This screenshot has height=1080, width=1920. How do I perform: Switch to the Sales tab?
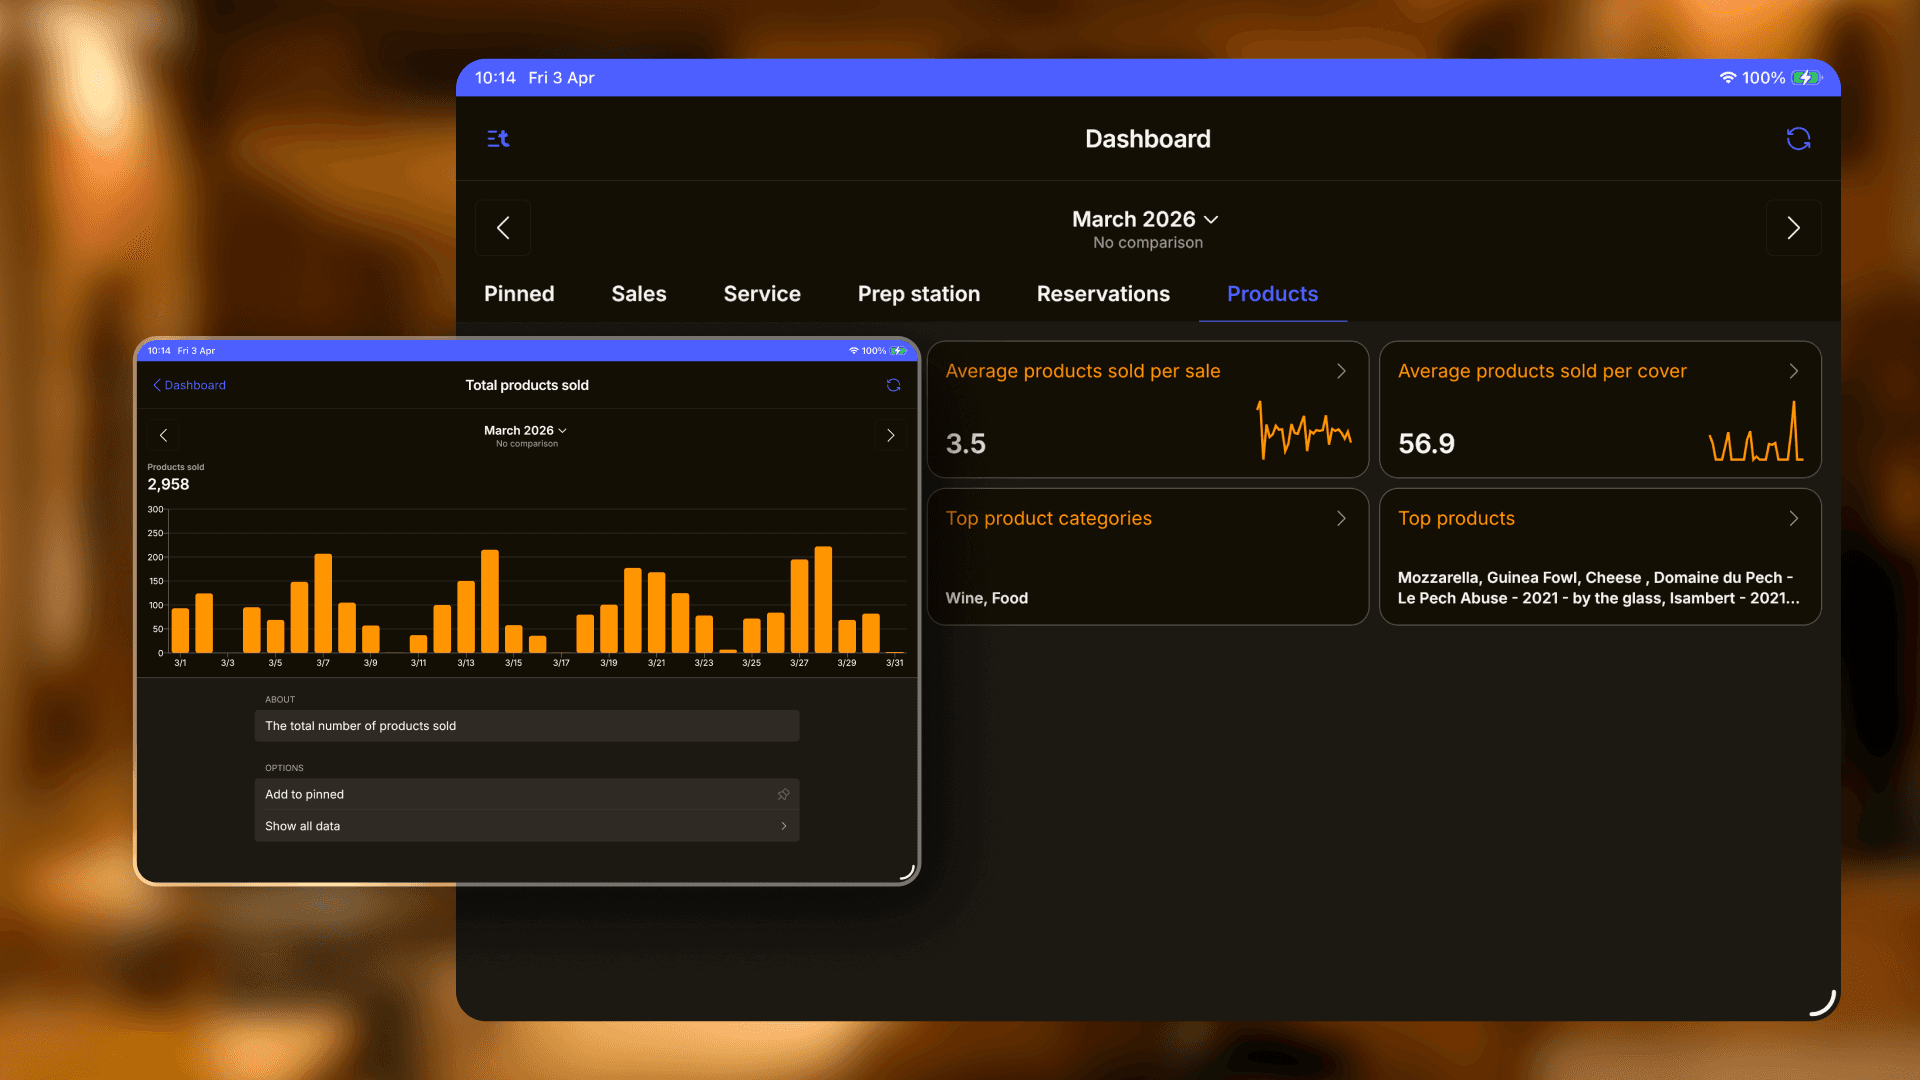(x=638, y=294)
